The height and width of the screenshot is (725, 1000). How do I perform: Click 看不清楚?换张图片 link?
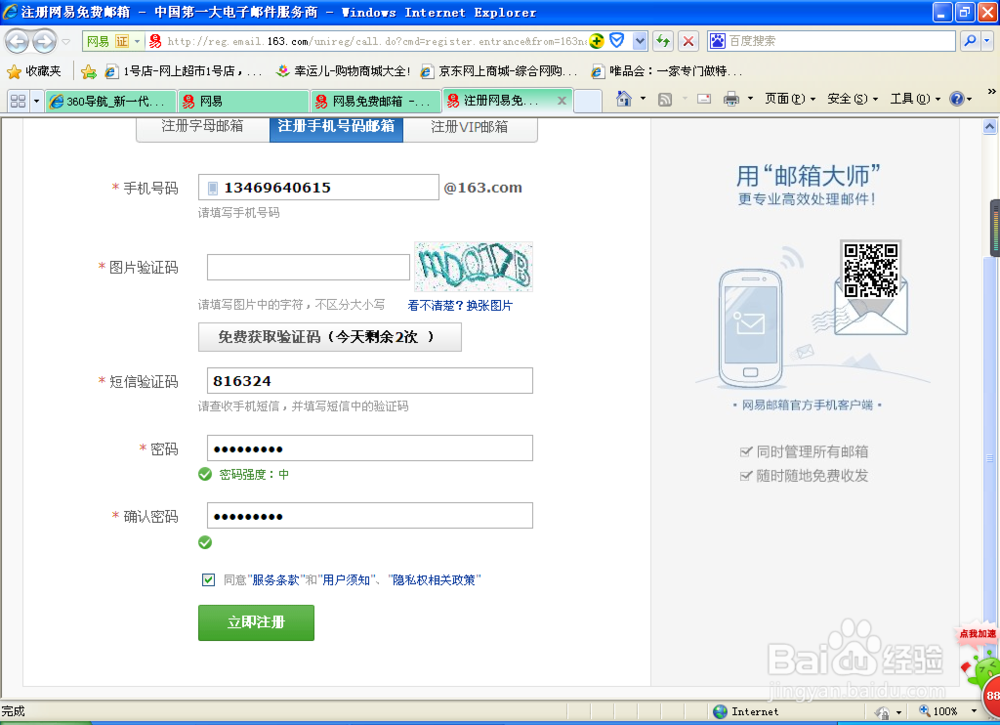tap(459, 305)
